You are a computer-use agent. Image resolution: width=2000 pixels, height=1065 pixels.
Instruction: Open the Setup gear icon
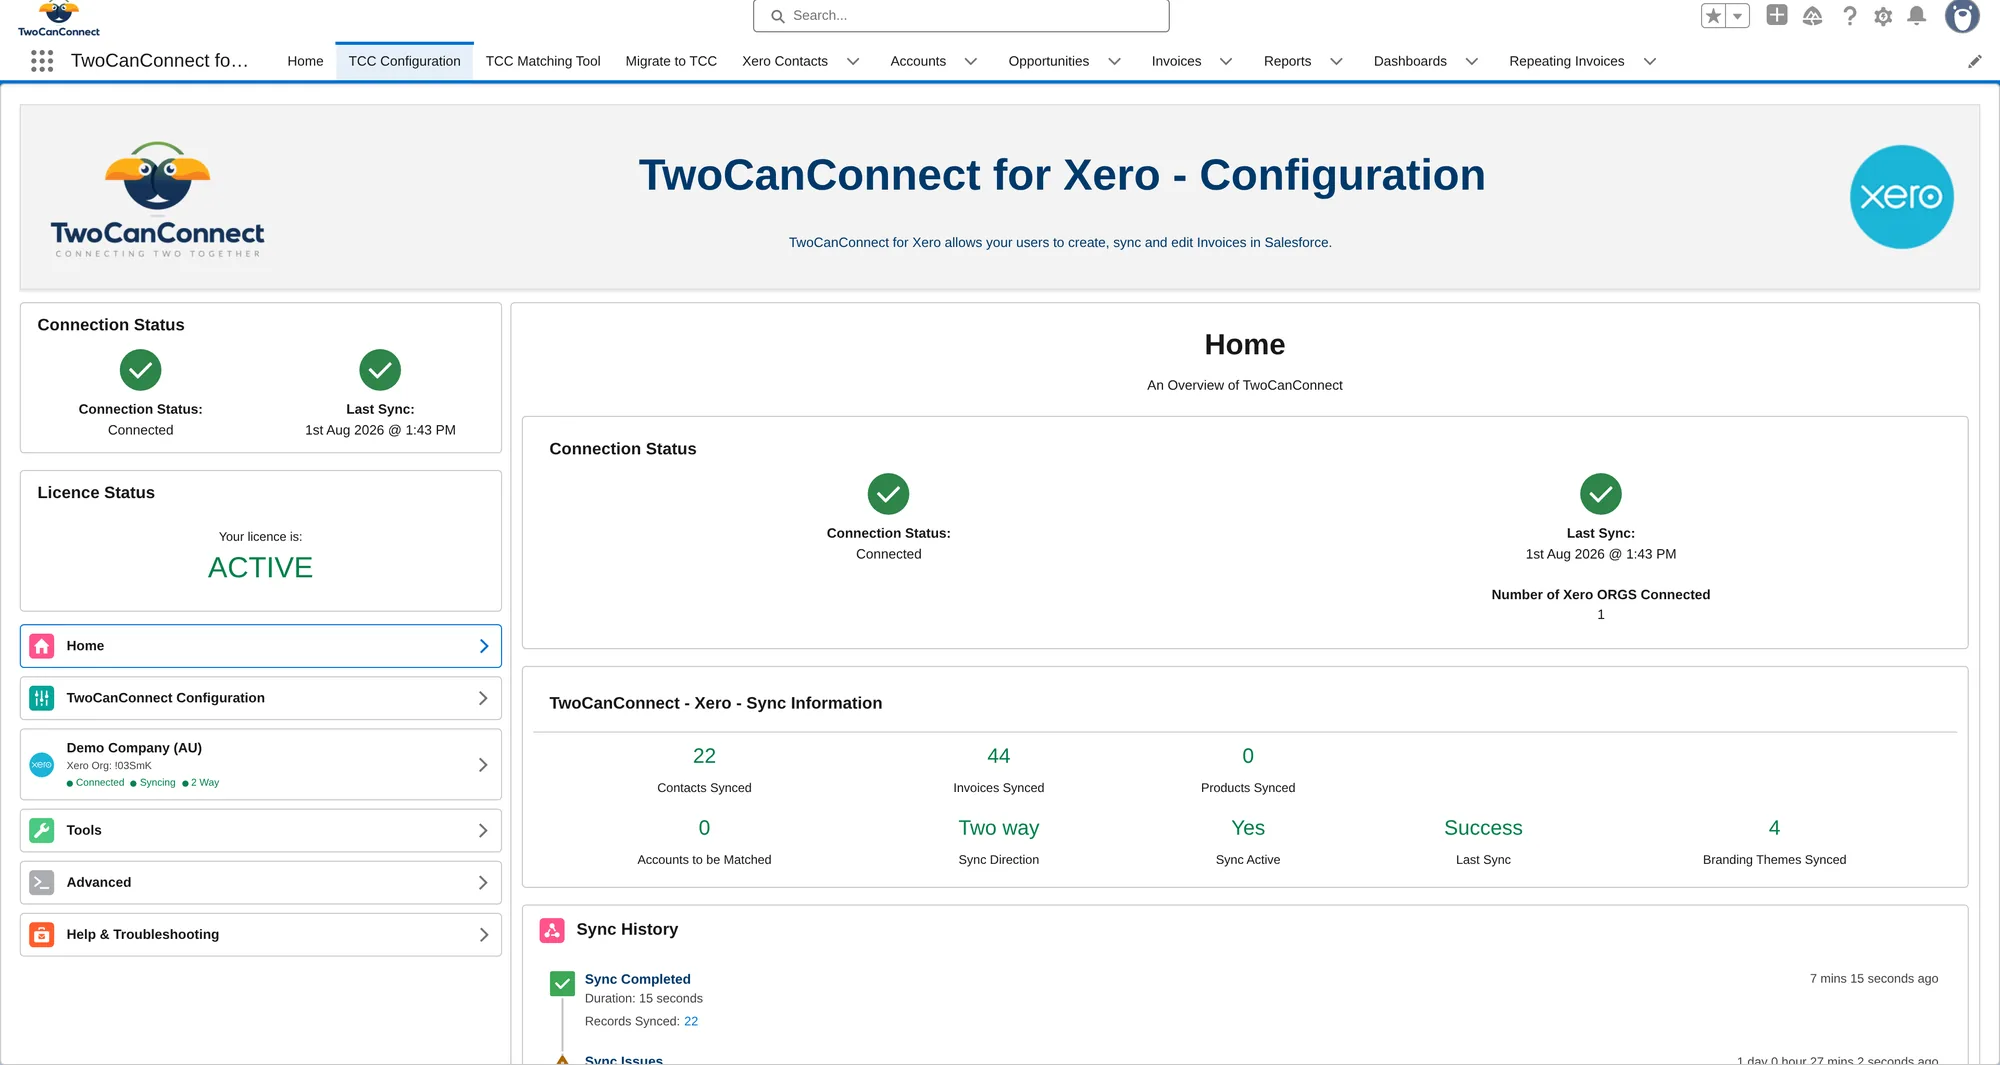click(x=1883, y=16)
